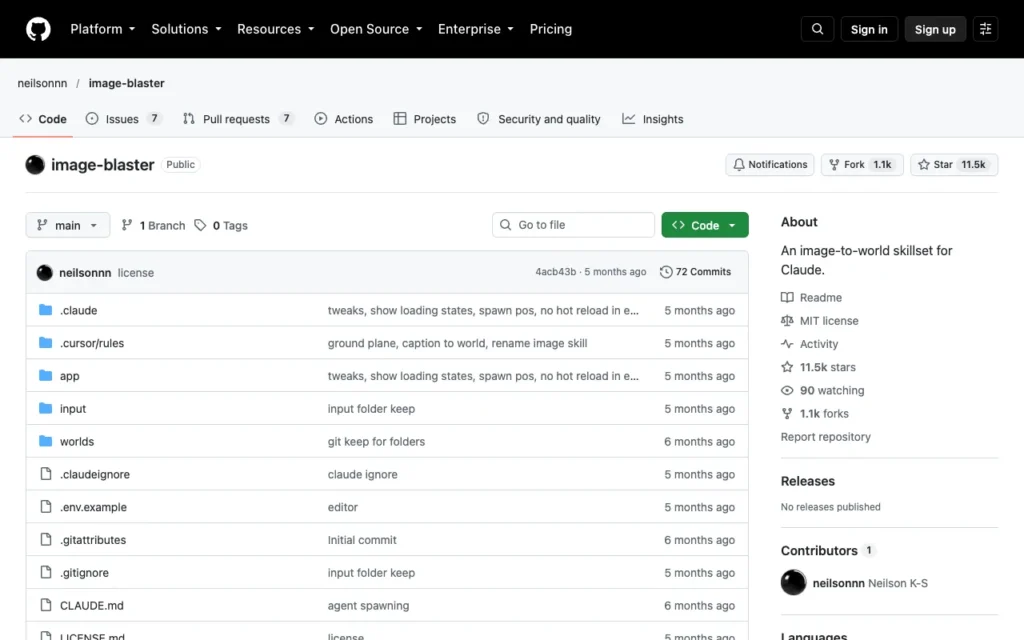Open the .cursor/rules folder icon
Image resolution: width=1024 pixels, height=640 pixels.
pos(45,342)
